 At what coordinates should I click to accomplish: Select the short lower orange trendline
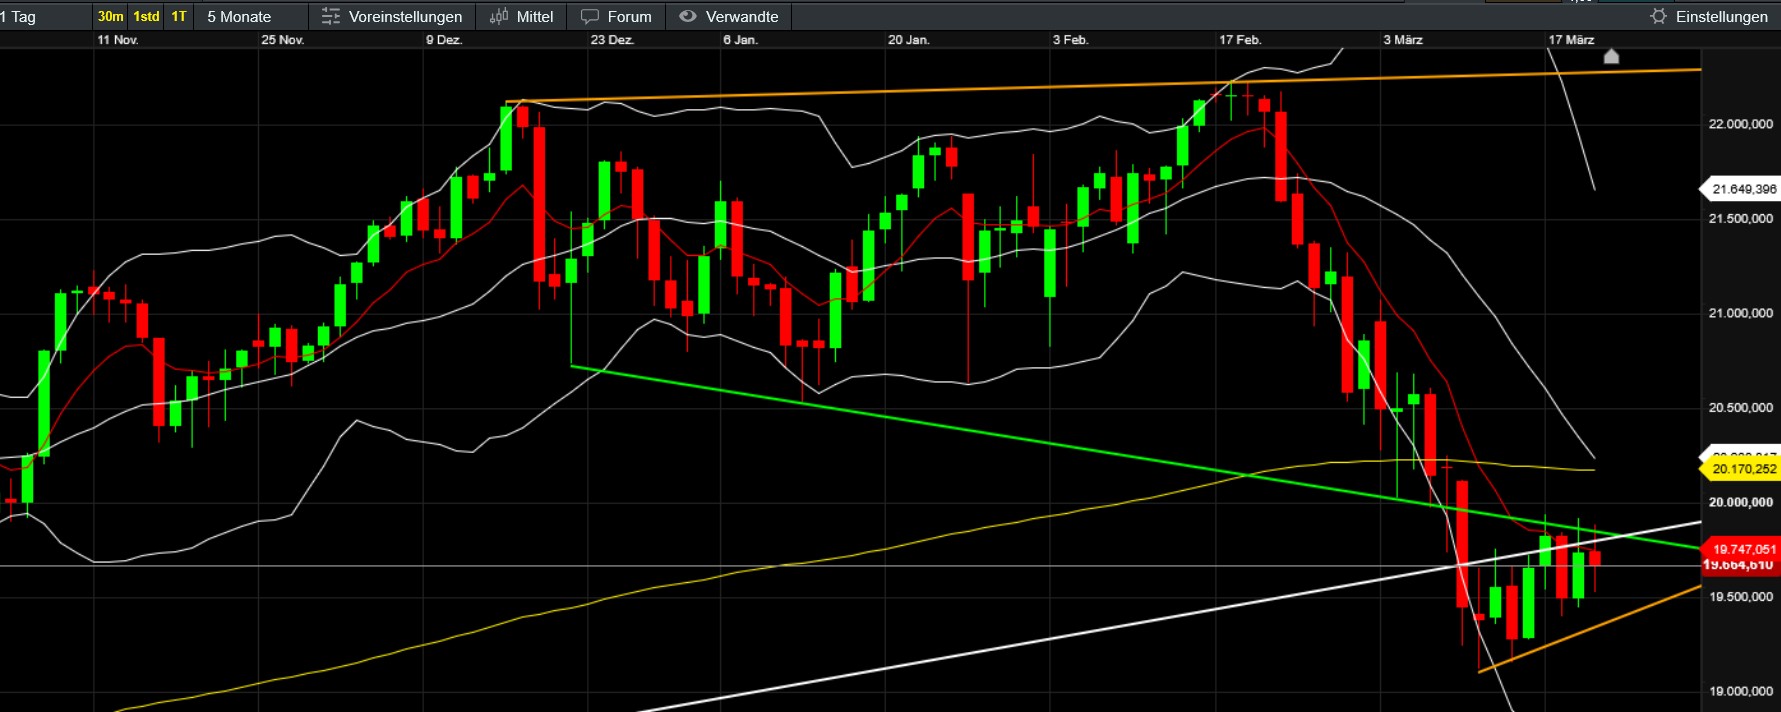[x=1590, y=629]
